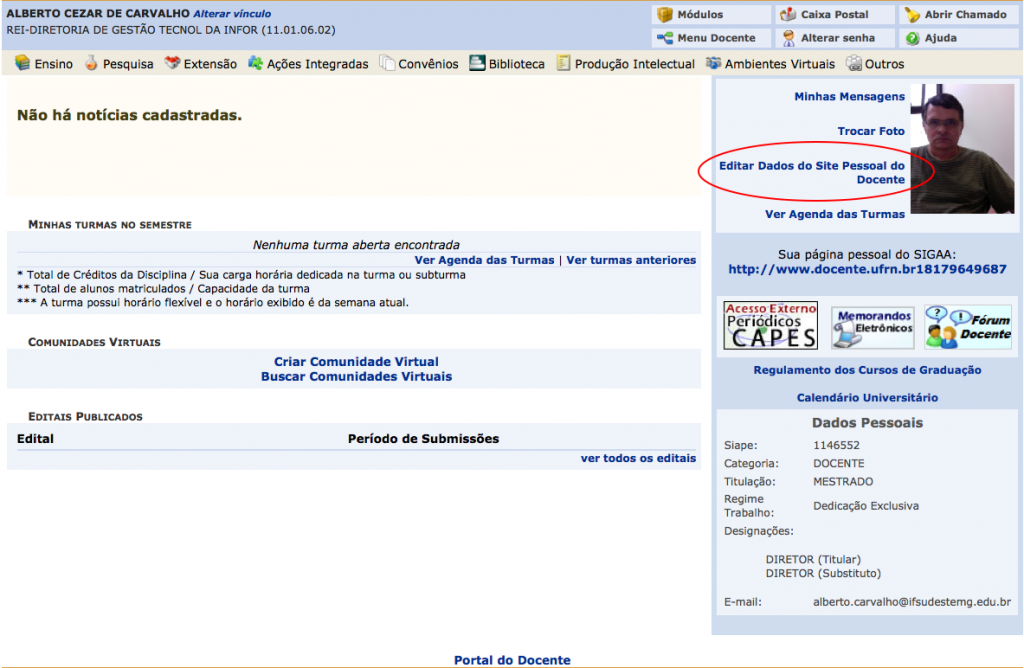Open the Fórum Docente icon

tap(967, 326)
